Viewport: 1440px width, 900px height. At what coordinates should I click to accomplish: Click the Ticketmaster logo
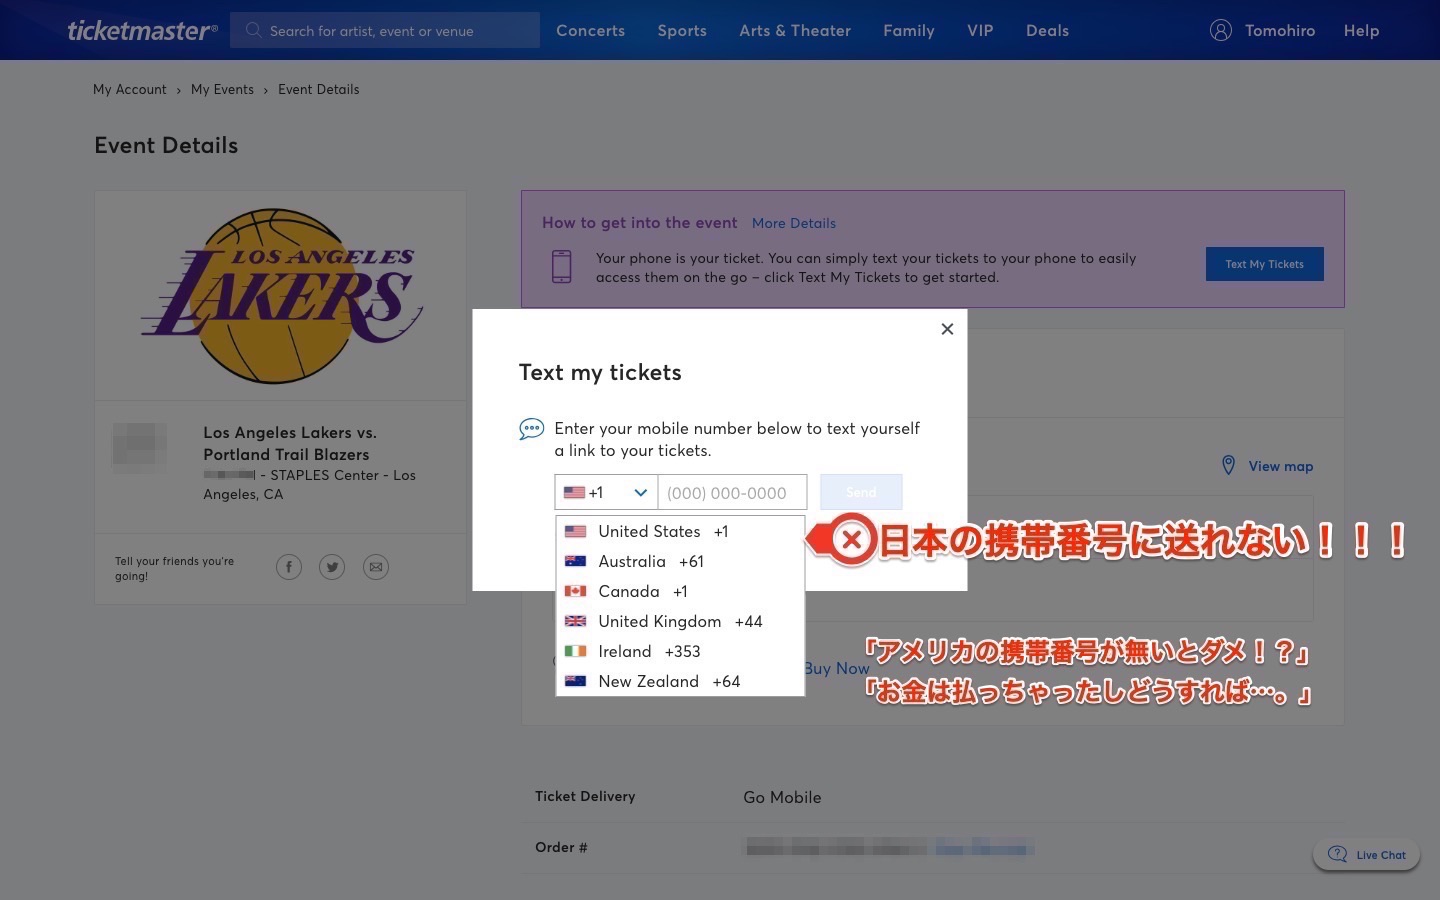142,30
